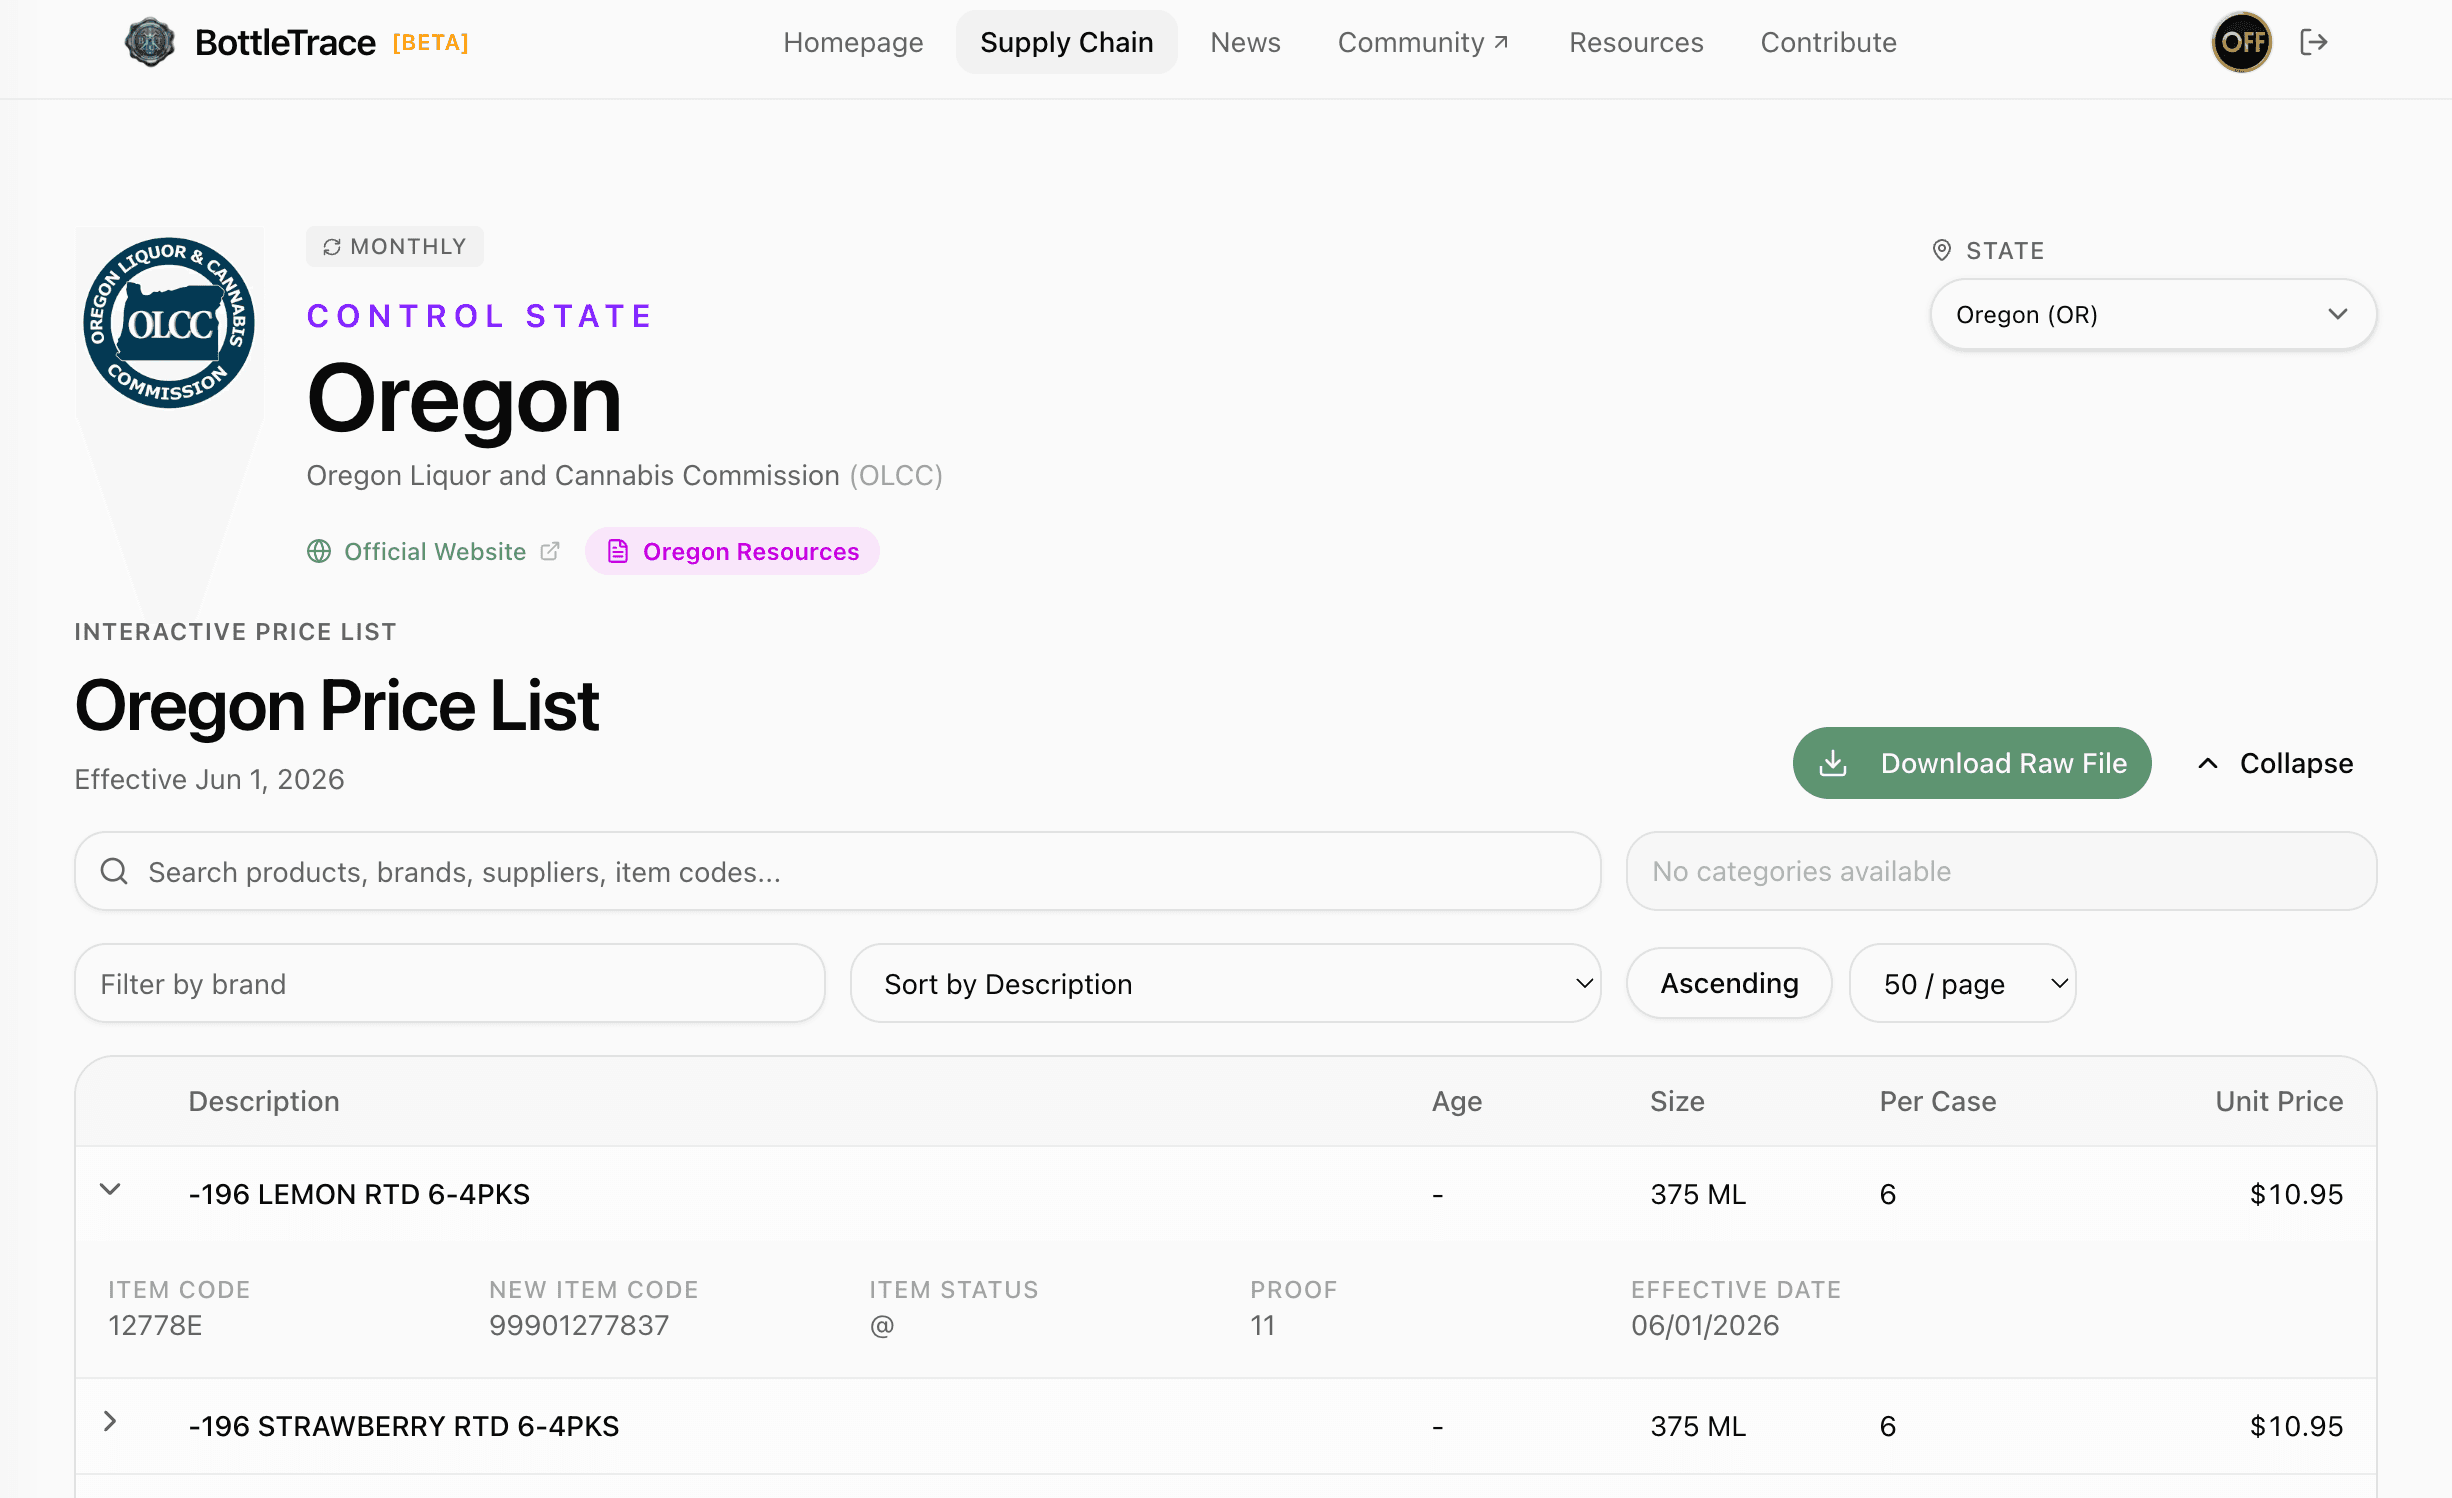Collapse the price list panel
2452x1498 pixels.
2275,764
